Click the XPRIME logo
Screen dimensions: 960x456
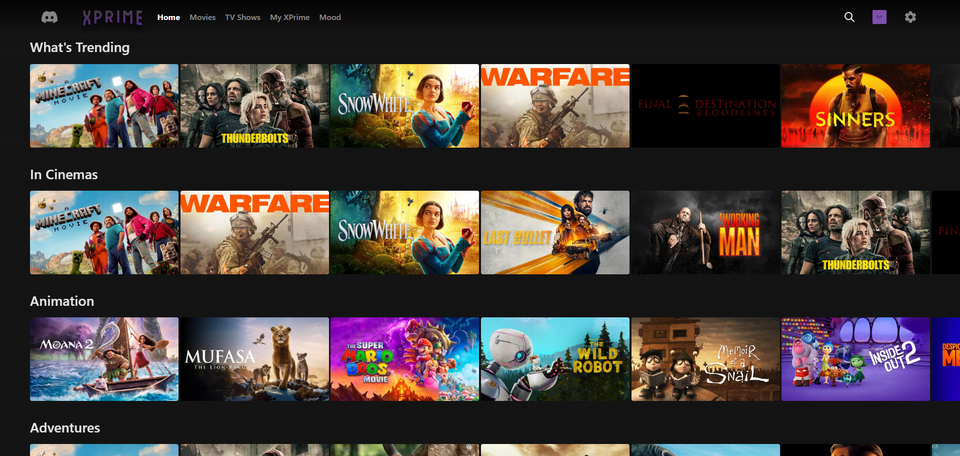113,18
